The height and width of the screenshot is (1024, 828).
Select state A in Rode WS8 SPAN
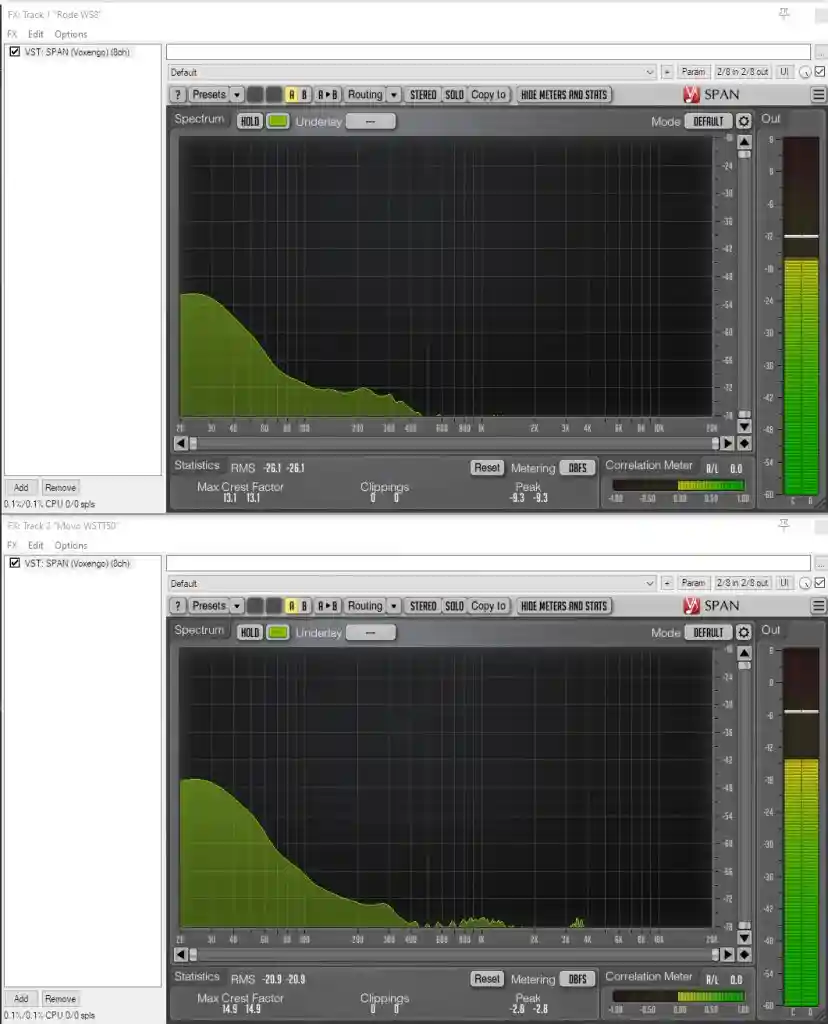click(291, 95)
